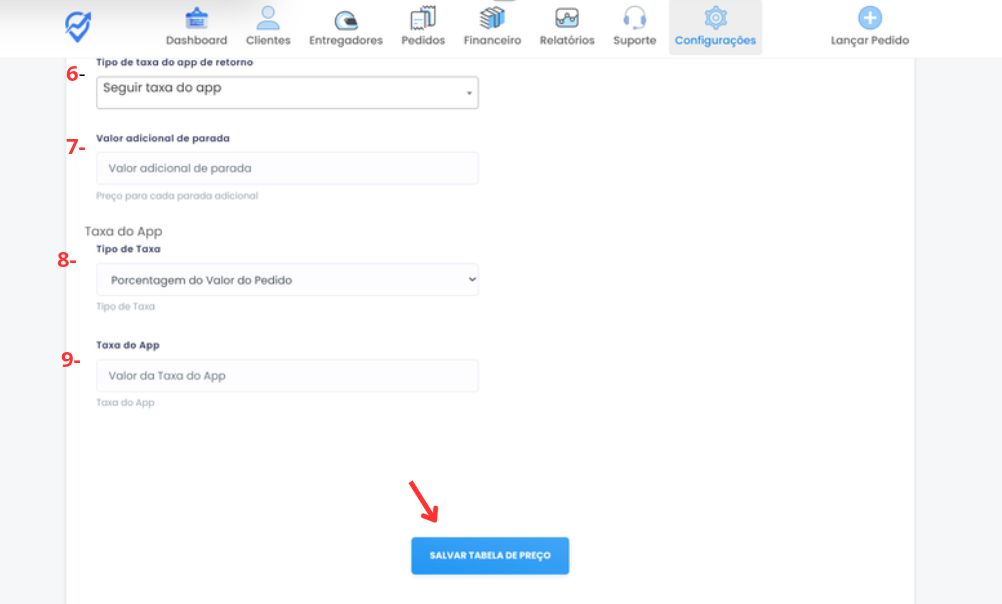
Task: Select the Financeiro menu label
Action: (492, 41)
